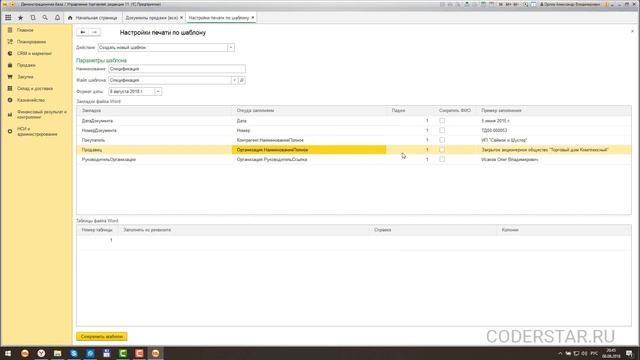This screenshot has width=640, height=360.
Task: Click the Закладка column header
Action: coord(154,111)
